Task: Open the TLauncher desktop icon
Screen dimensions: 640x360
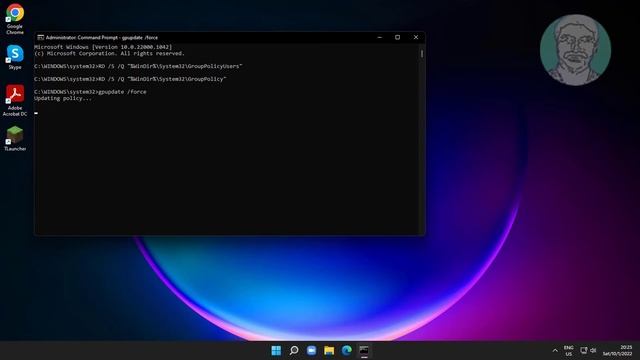Action: pos(15,139)
